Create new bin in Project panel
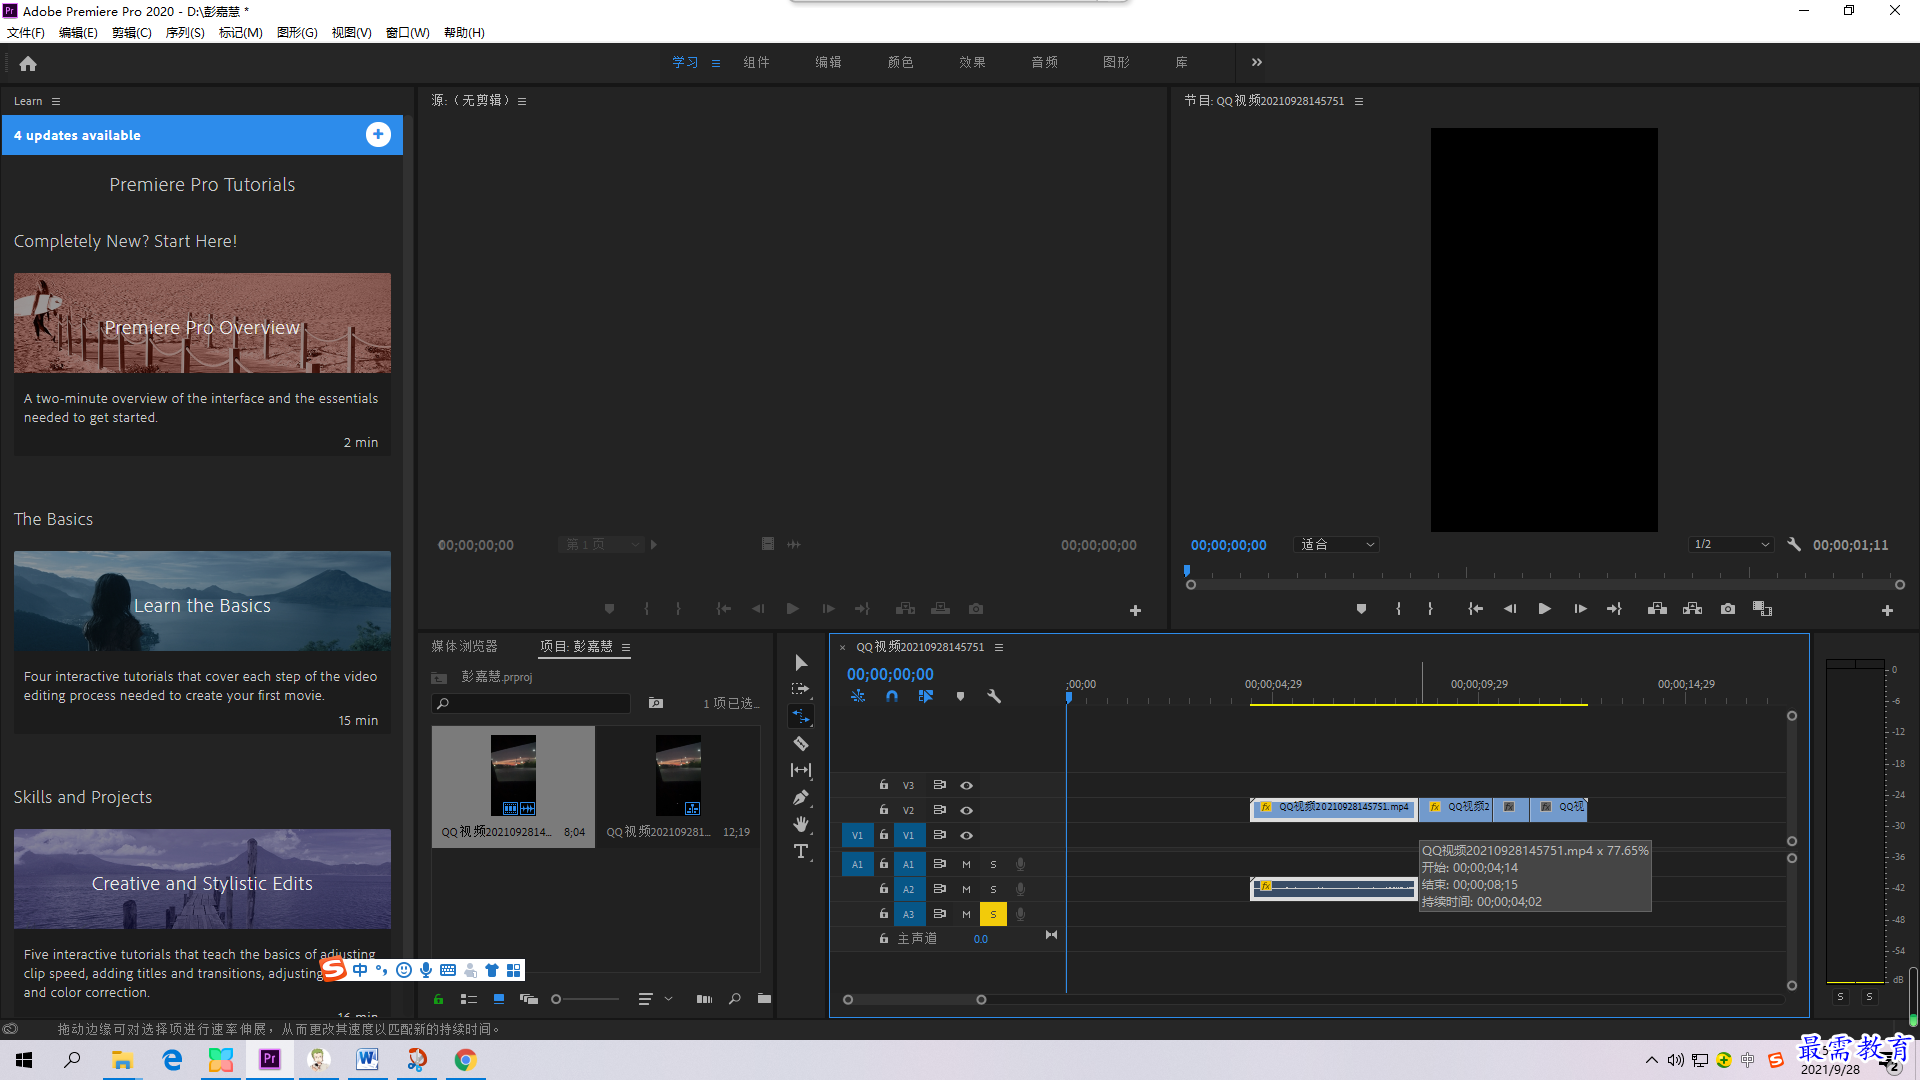 764,999
